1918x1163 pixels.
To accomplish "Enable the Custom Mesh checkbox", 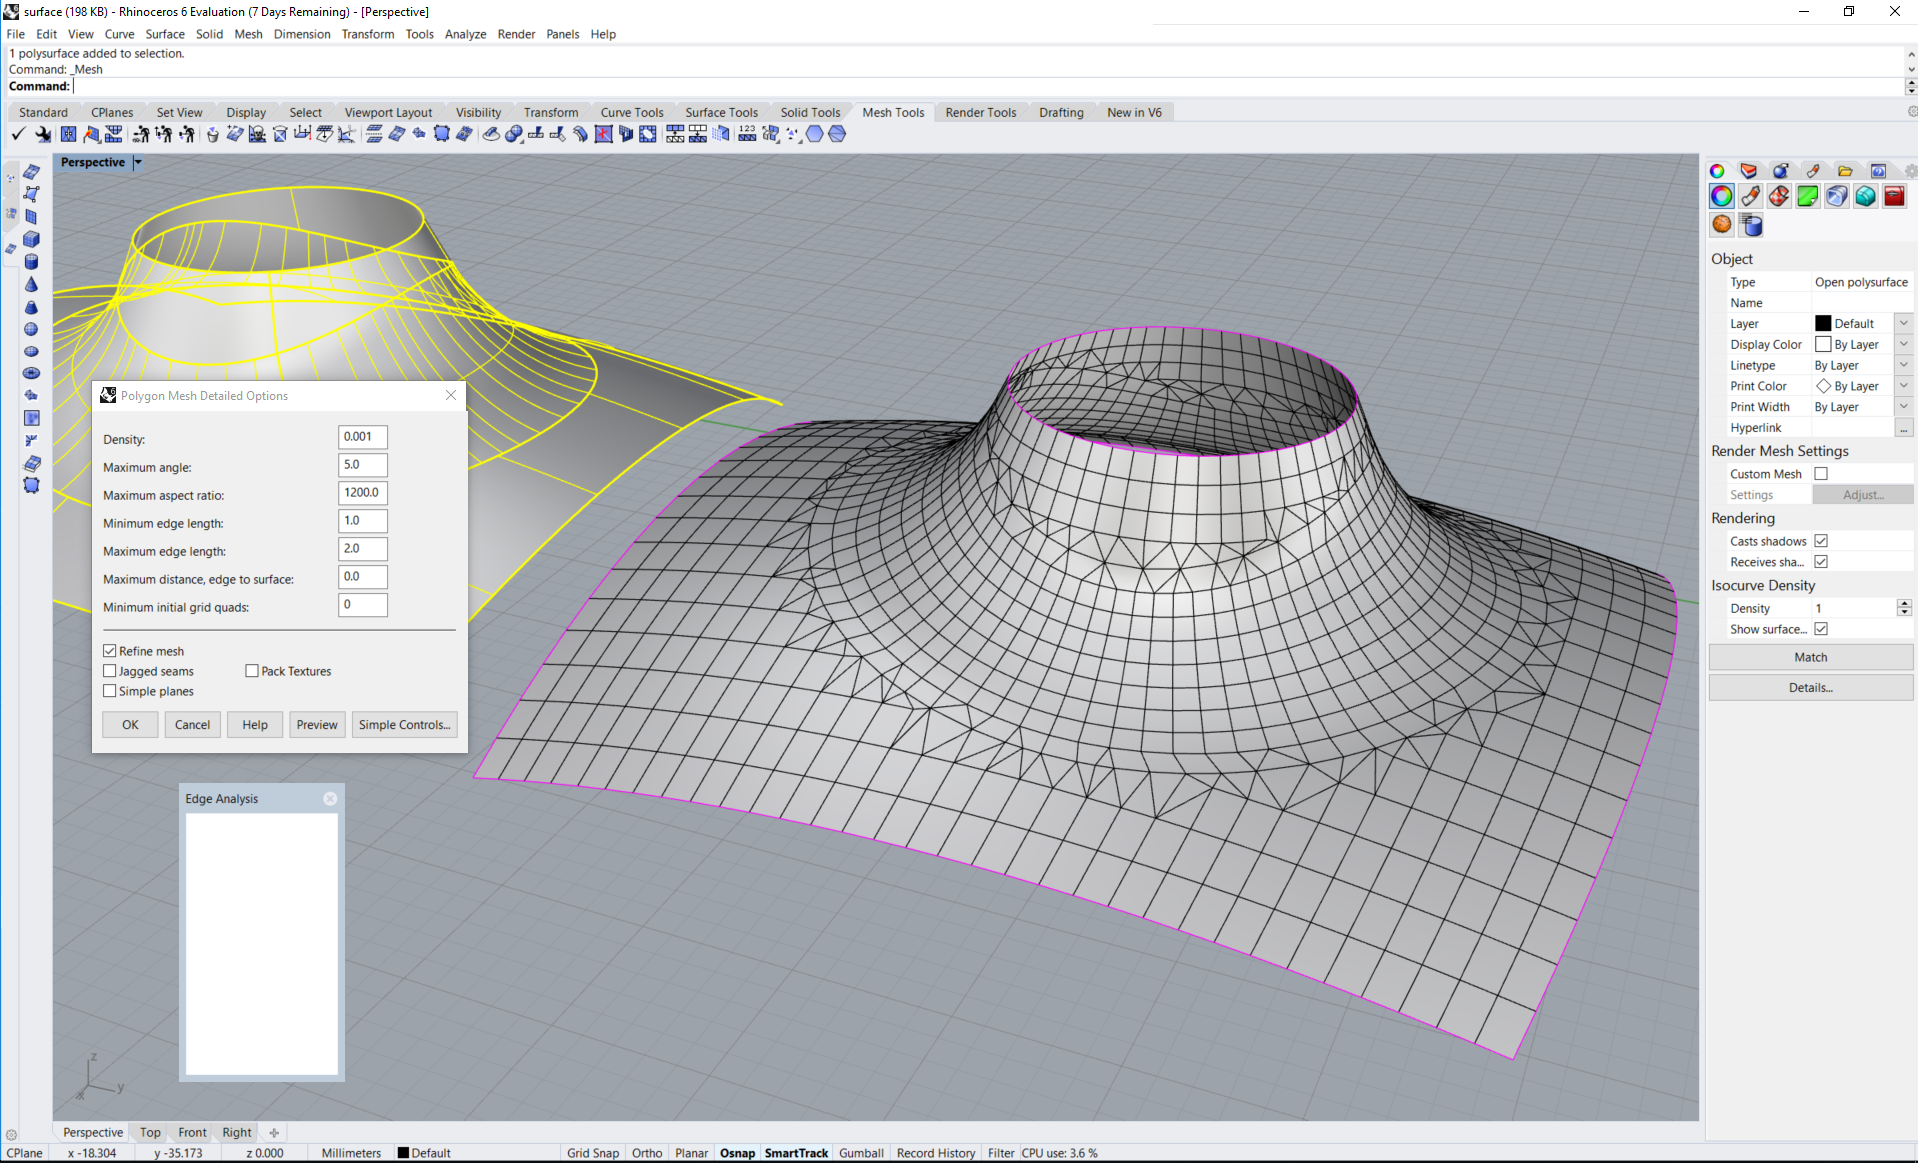I will pos(1821,474).
